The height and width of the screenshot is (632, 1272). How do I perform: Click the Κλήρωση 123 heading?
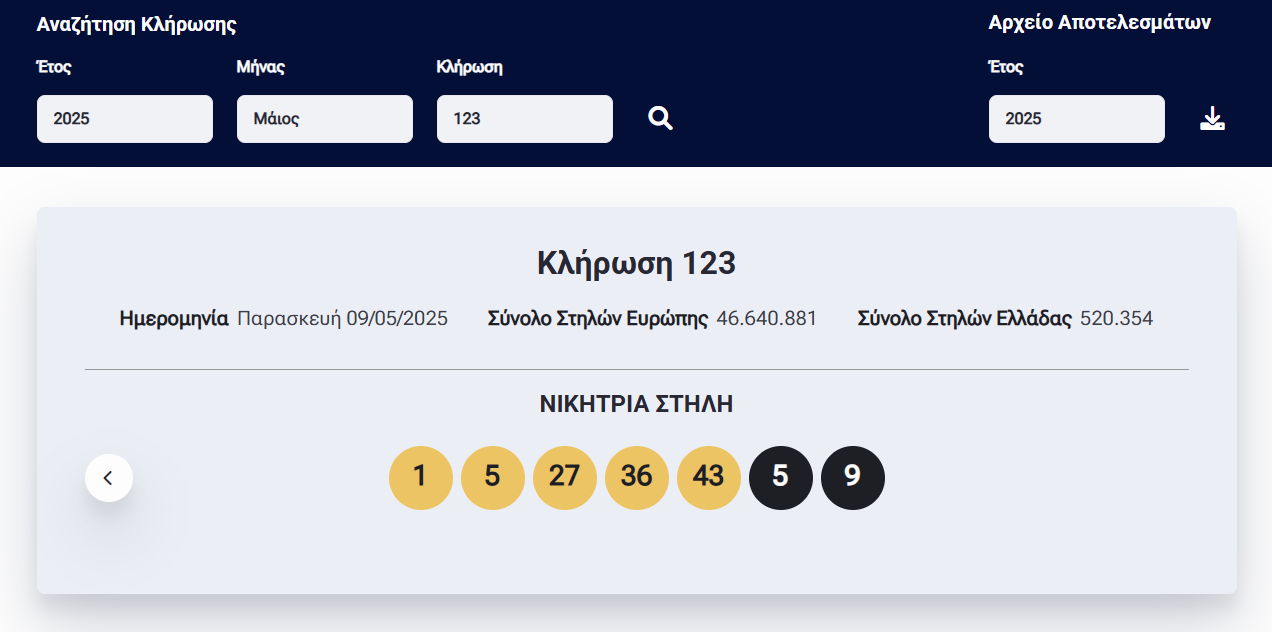tap(636, 264)
